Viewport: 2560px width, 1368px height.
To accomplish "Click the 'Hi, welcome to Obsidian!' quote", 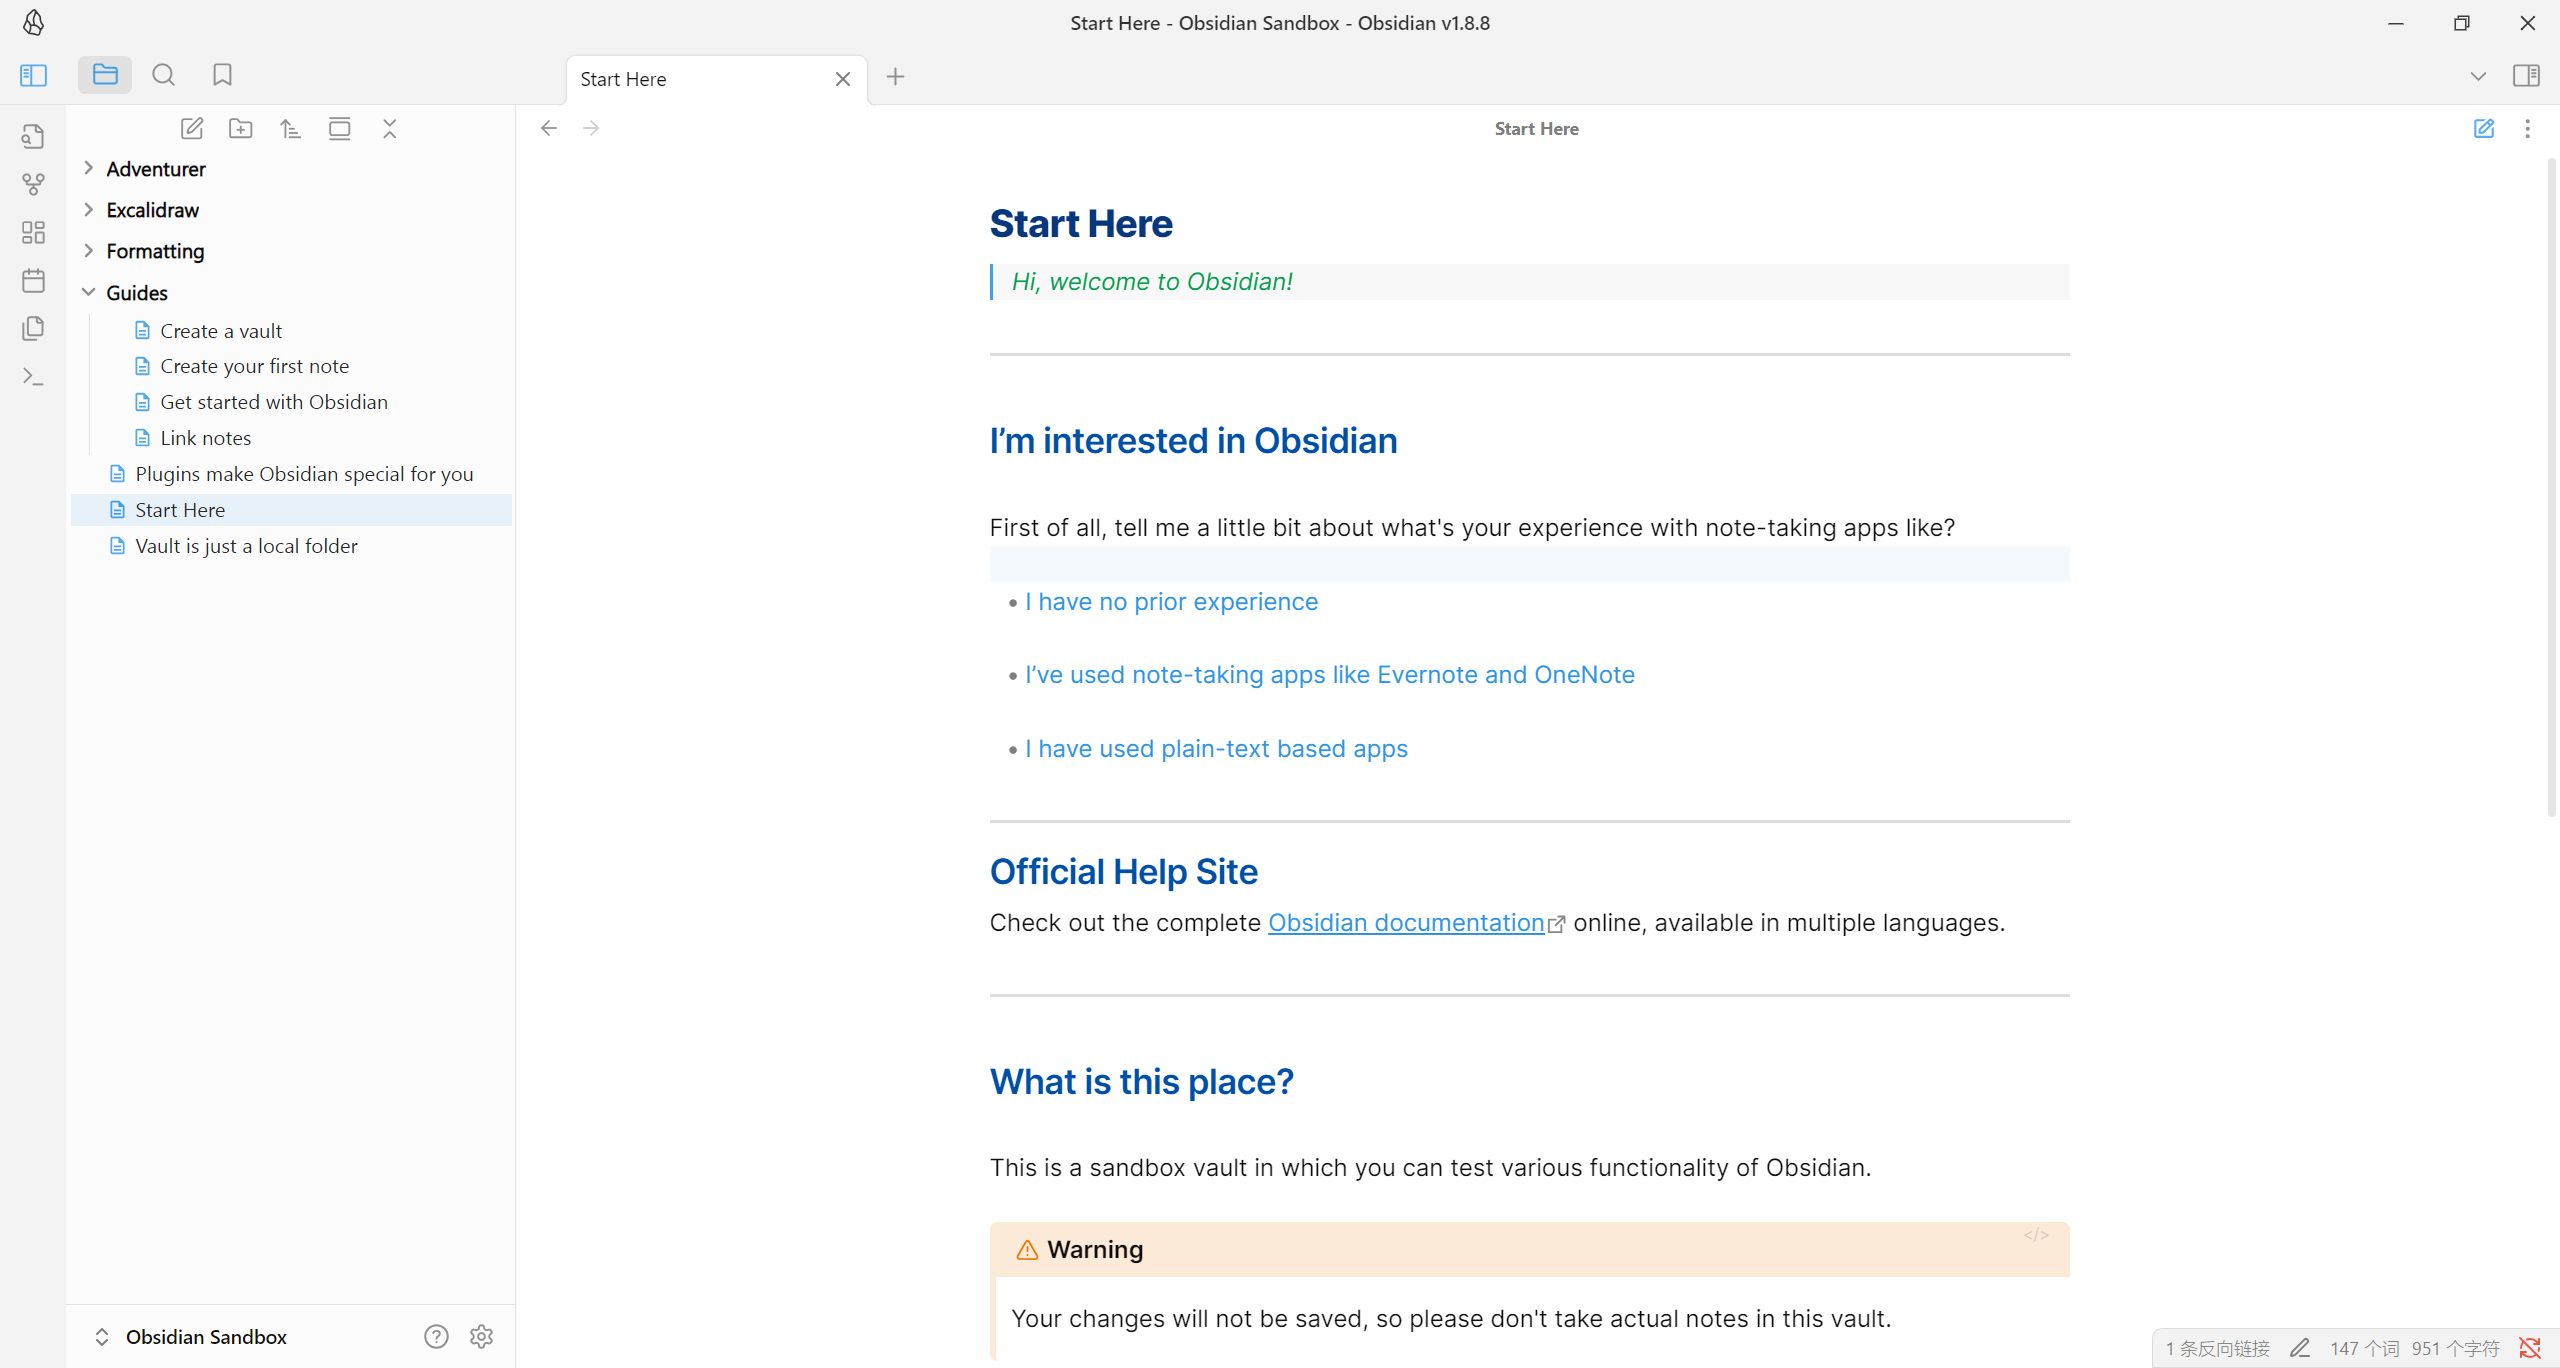I will [1152, 282].
